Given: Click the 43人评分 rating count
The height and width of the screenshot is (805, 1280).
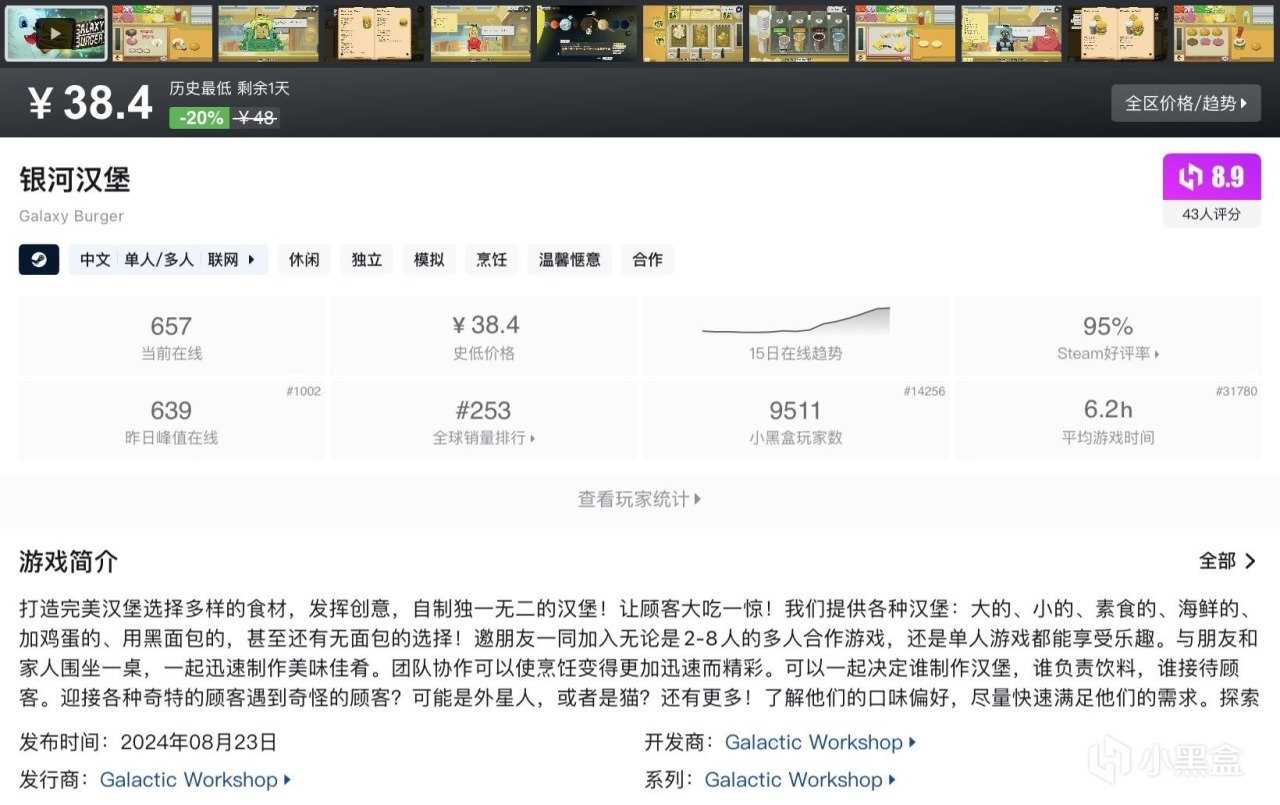Looking at the screenshot, I should click(1211, 214).
